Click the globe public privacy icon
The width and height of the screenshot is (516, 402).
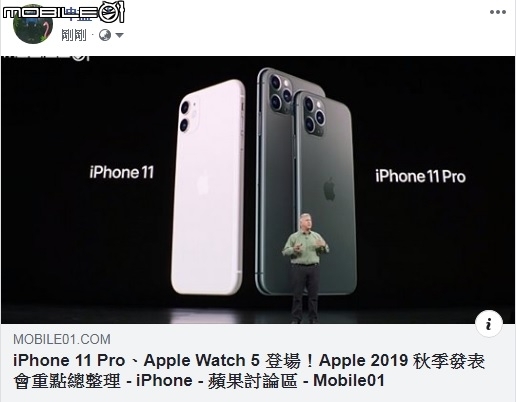(x=105, y=35)
